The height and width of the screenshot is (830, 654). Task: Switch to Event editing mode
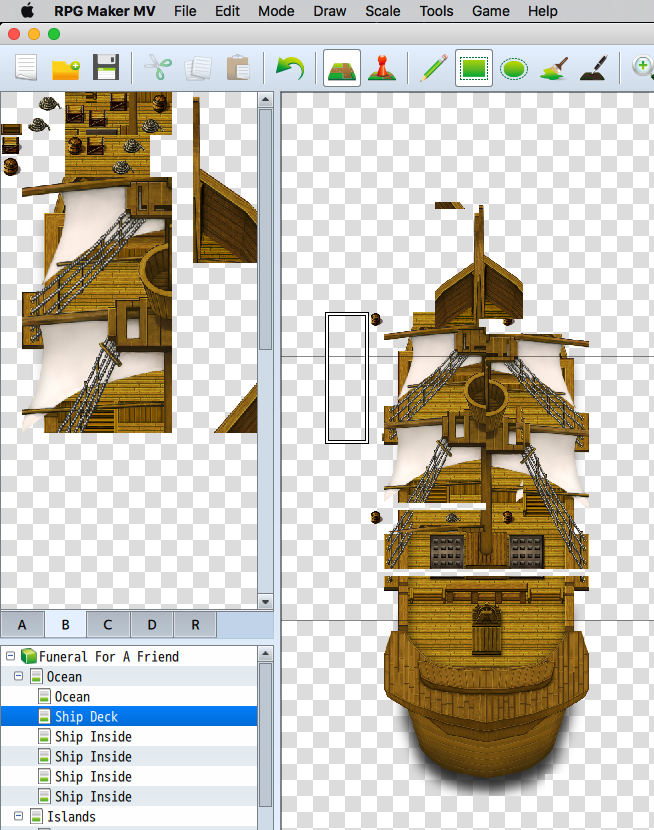382,68
